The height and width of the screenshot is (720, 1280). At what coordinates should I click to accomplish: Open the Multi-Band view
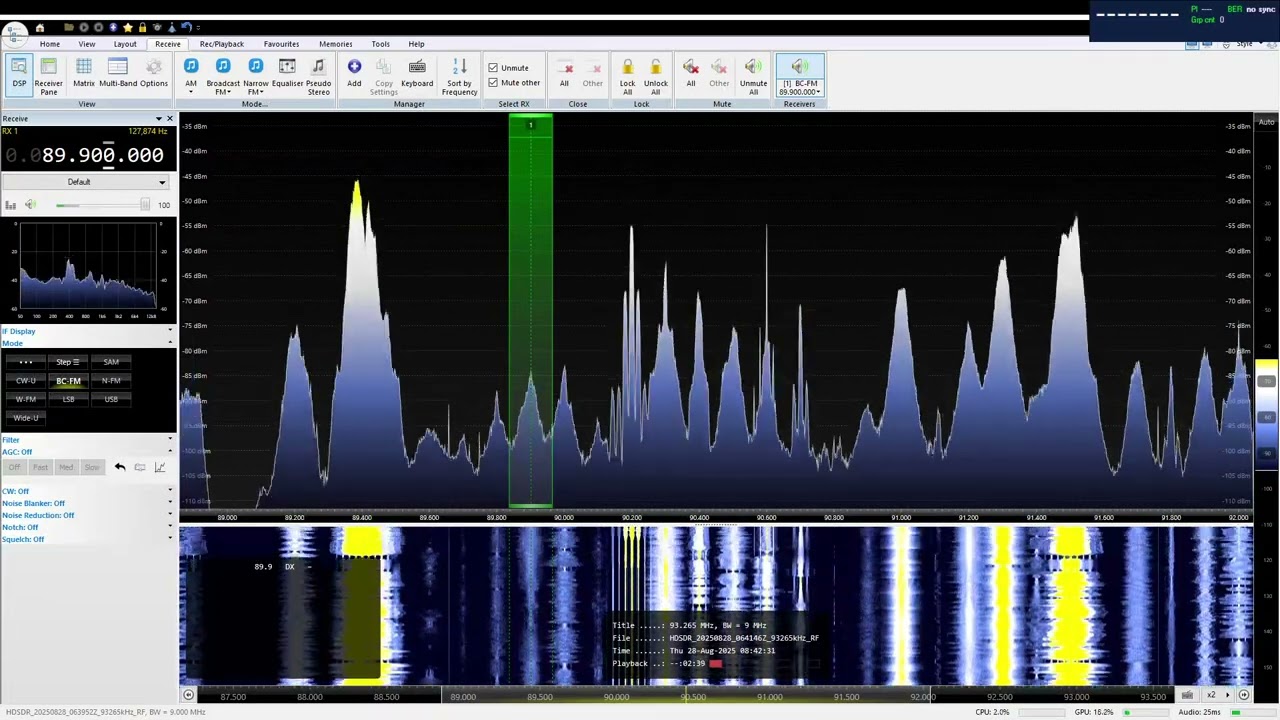118,73
